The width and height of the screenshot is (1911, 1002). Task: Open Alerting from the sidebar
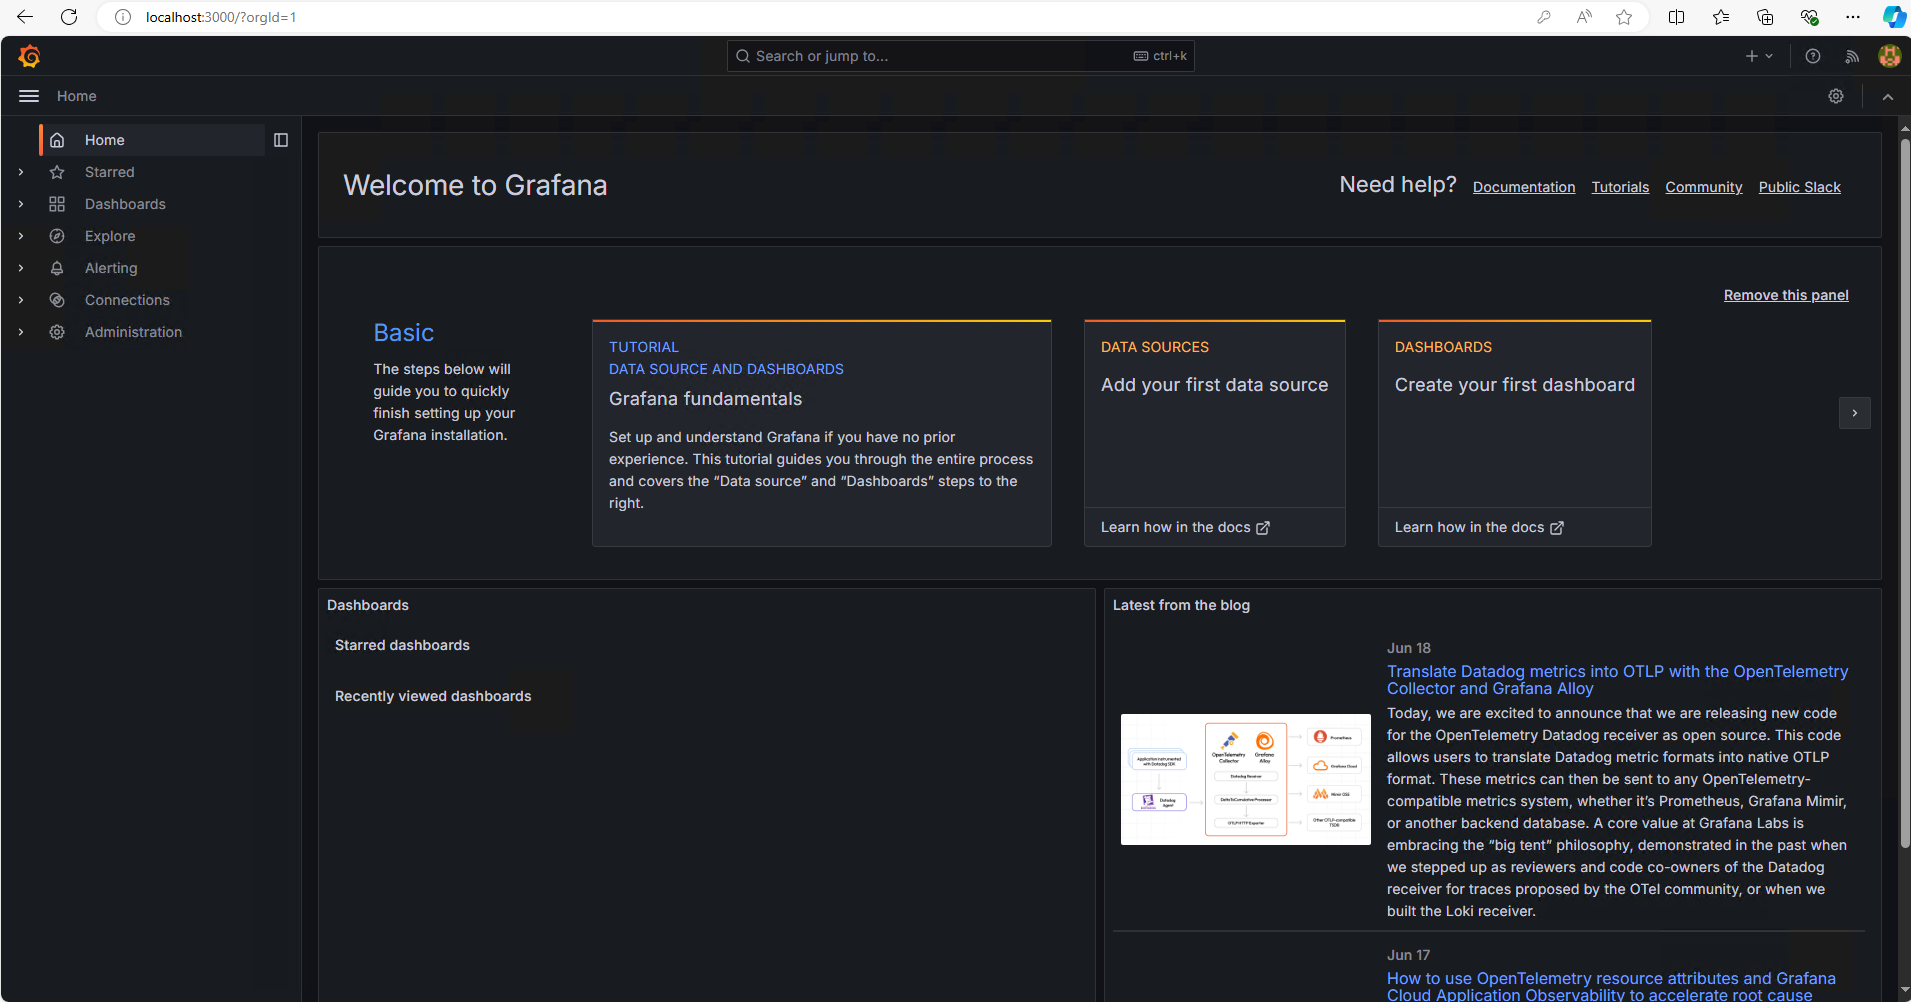111,268
